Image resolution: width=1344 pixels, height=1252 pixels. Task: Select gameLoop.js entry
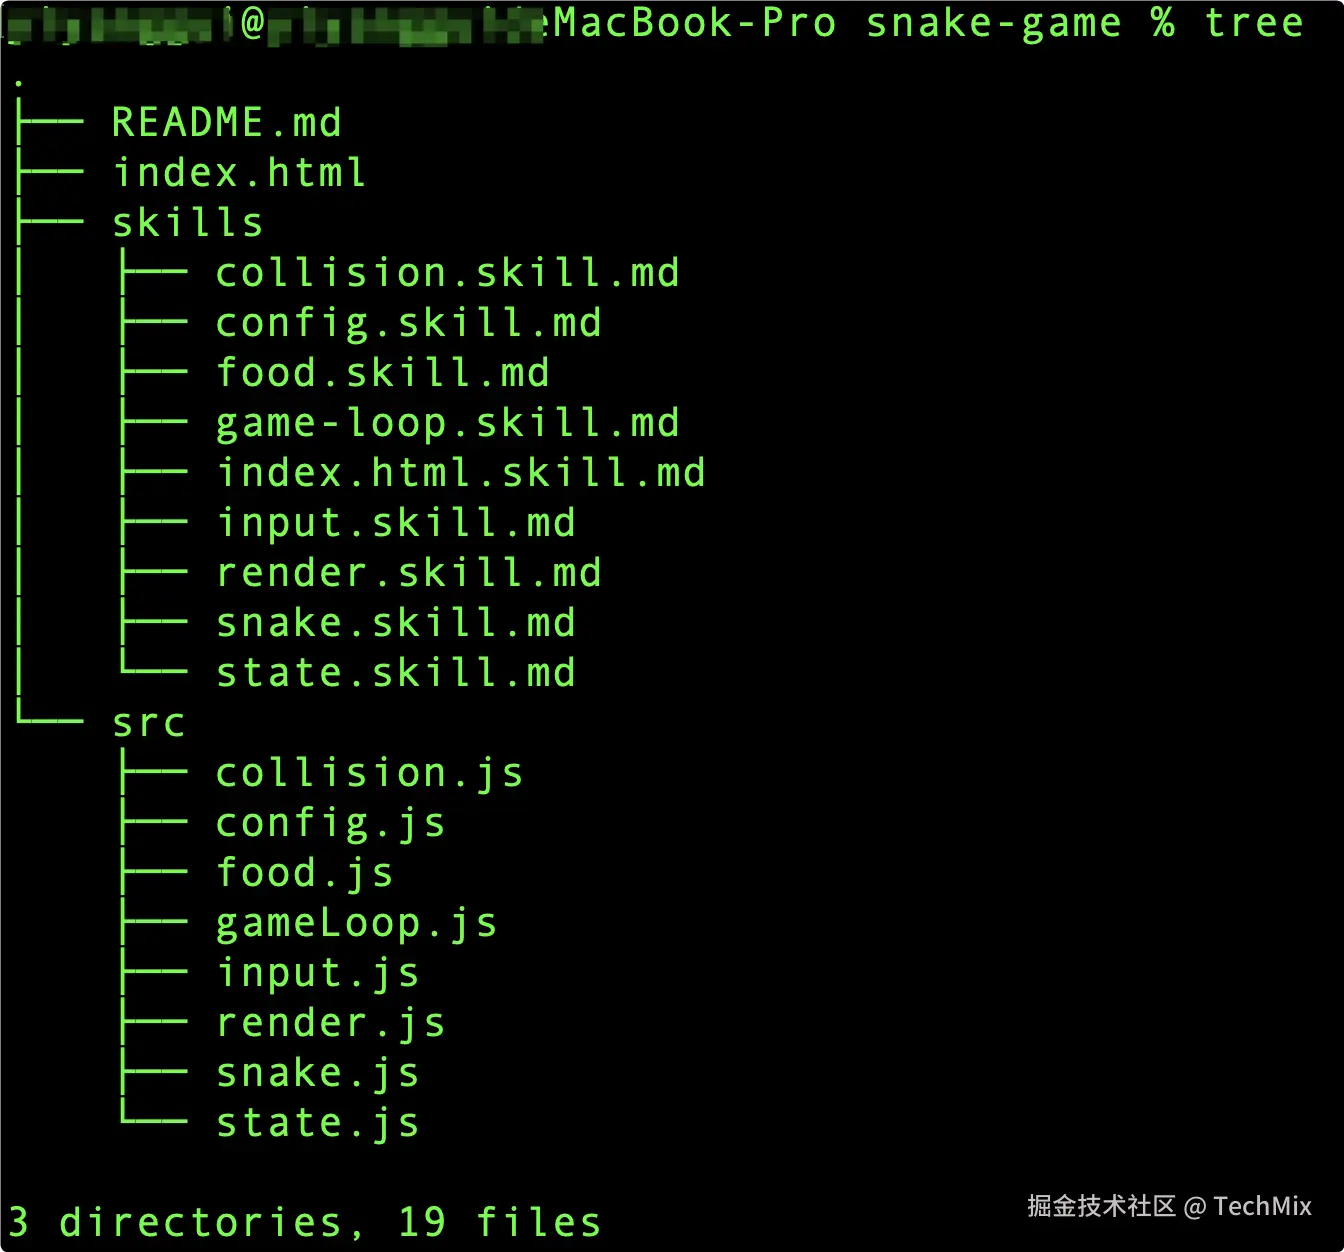pyautogui.click(x=357, y=923)
